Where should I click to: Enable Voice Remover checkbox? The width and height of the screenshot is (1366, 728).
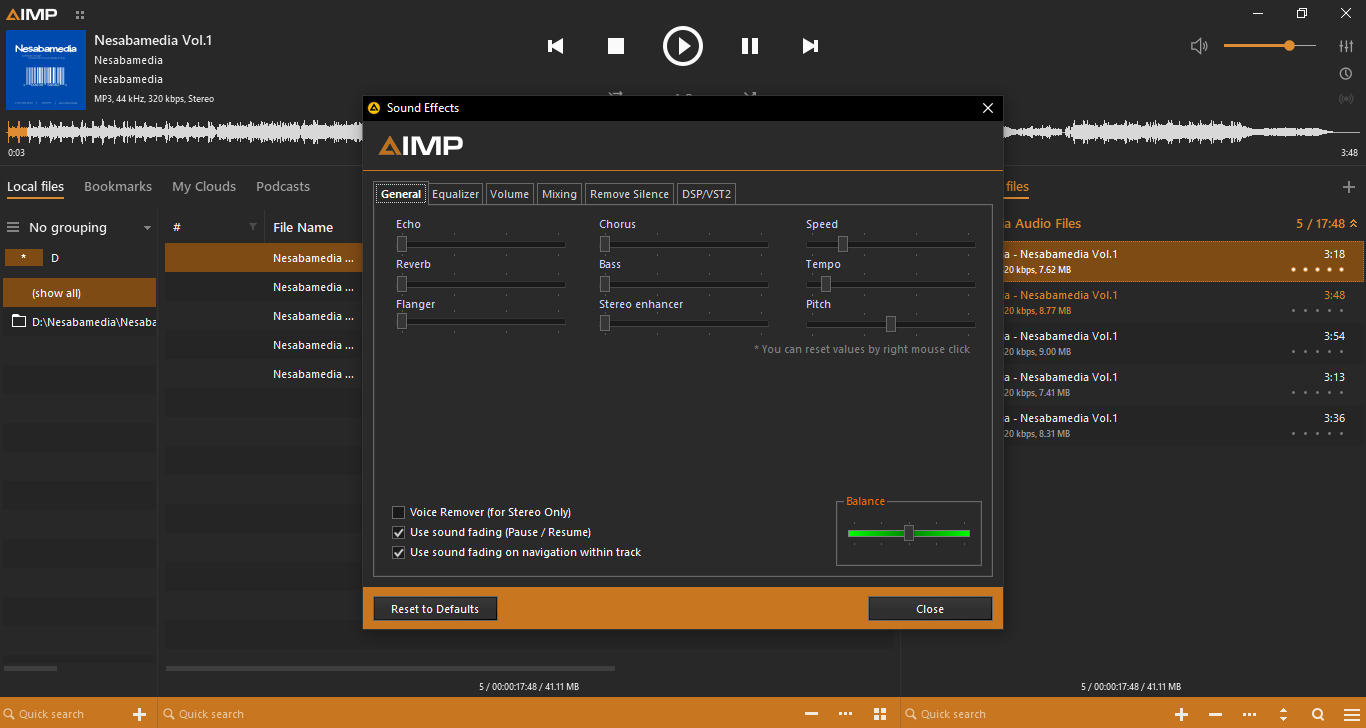tap(399, 512)
